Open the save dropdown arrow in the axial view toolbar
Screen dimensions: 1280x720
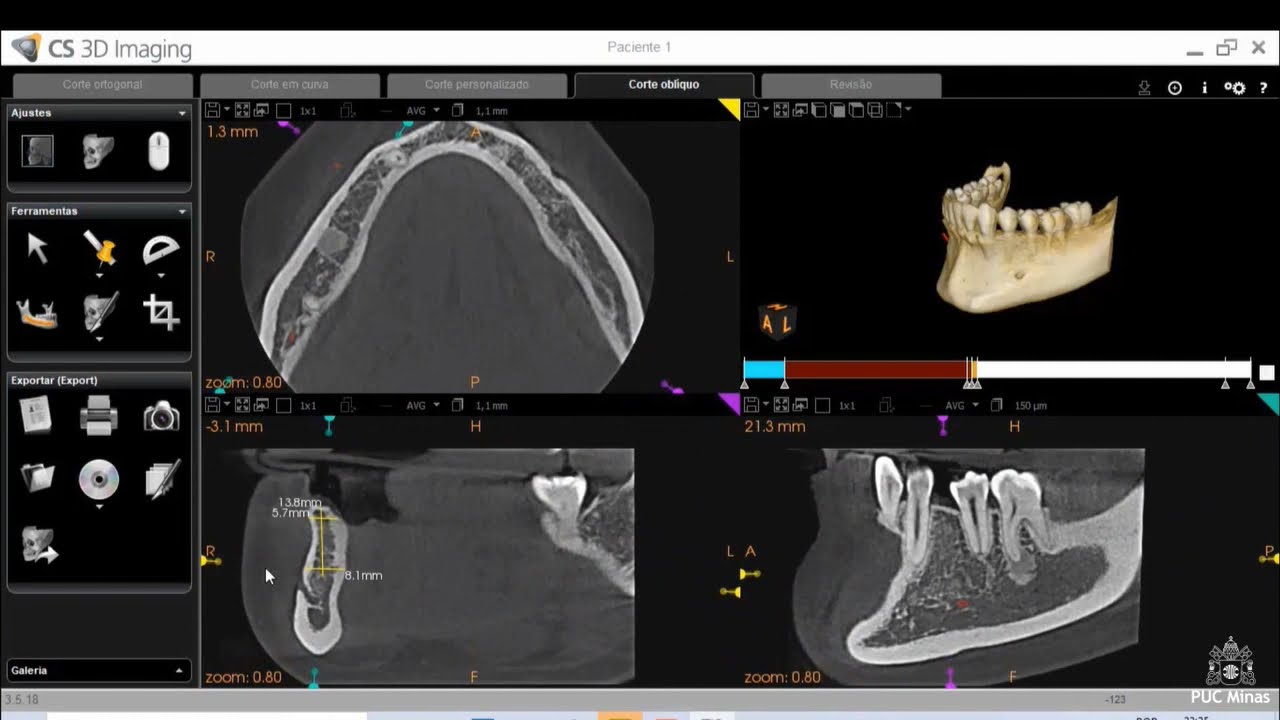[227, 110]
